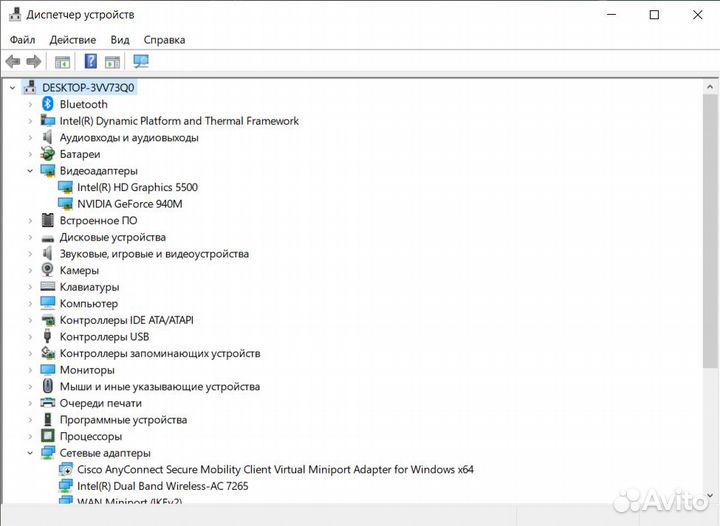Click the NVIDIA GeForce 940M adapter icon

[65, 204]
